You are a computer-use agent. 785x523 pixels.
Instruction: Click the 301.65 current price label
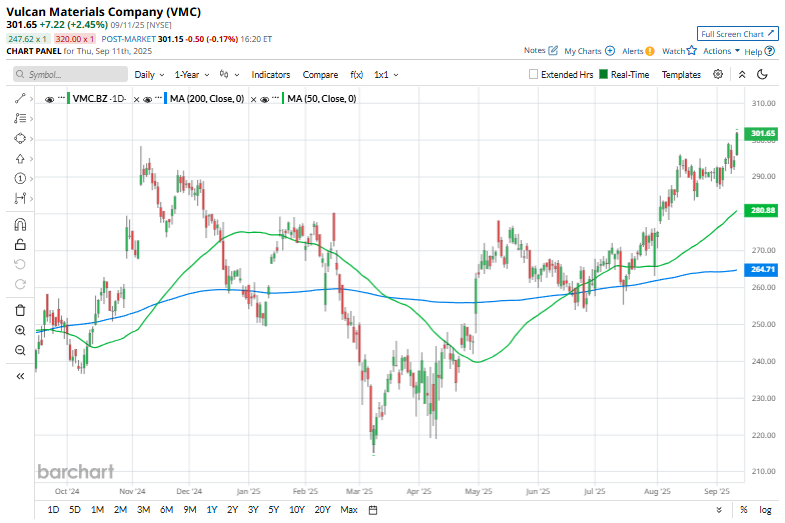761,133
